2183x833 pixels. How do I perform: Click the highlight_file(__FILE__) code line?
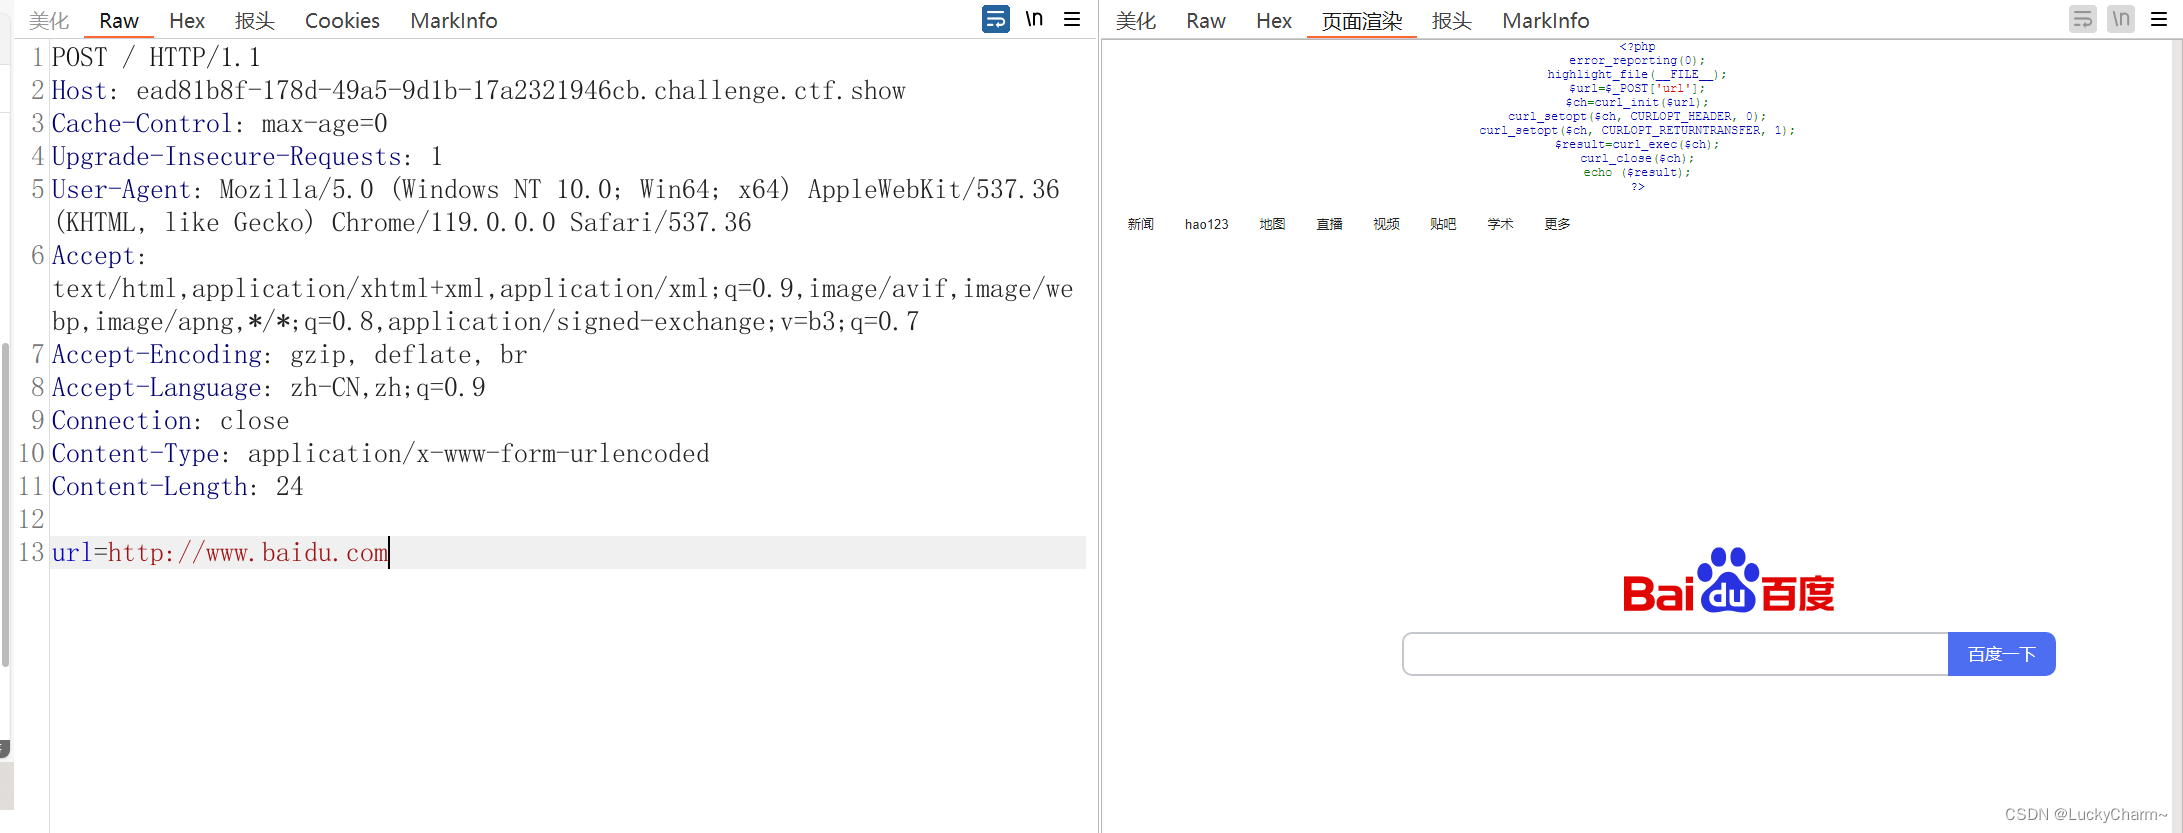coord(1637,74)
